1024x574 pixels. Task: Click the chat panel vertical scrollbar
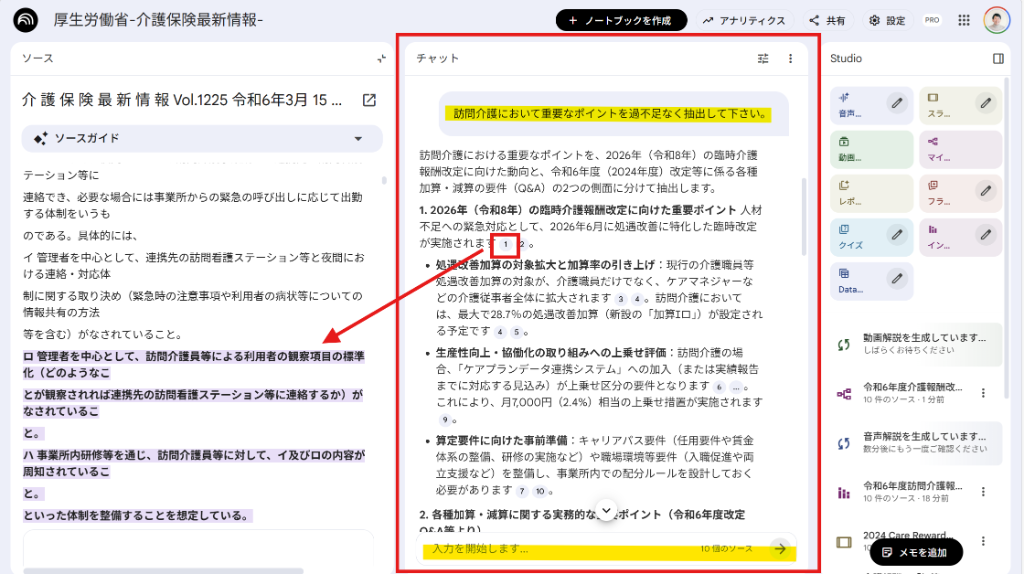coord(803,217)
